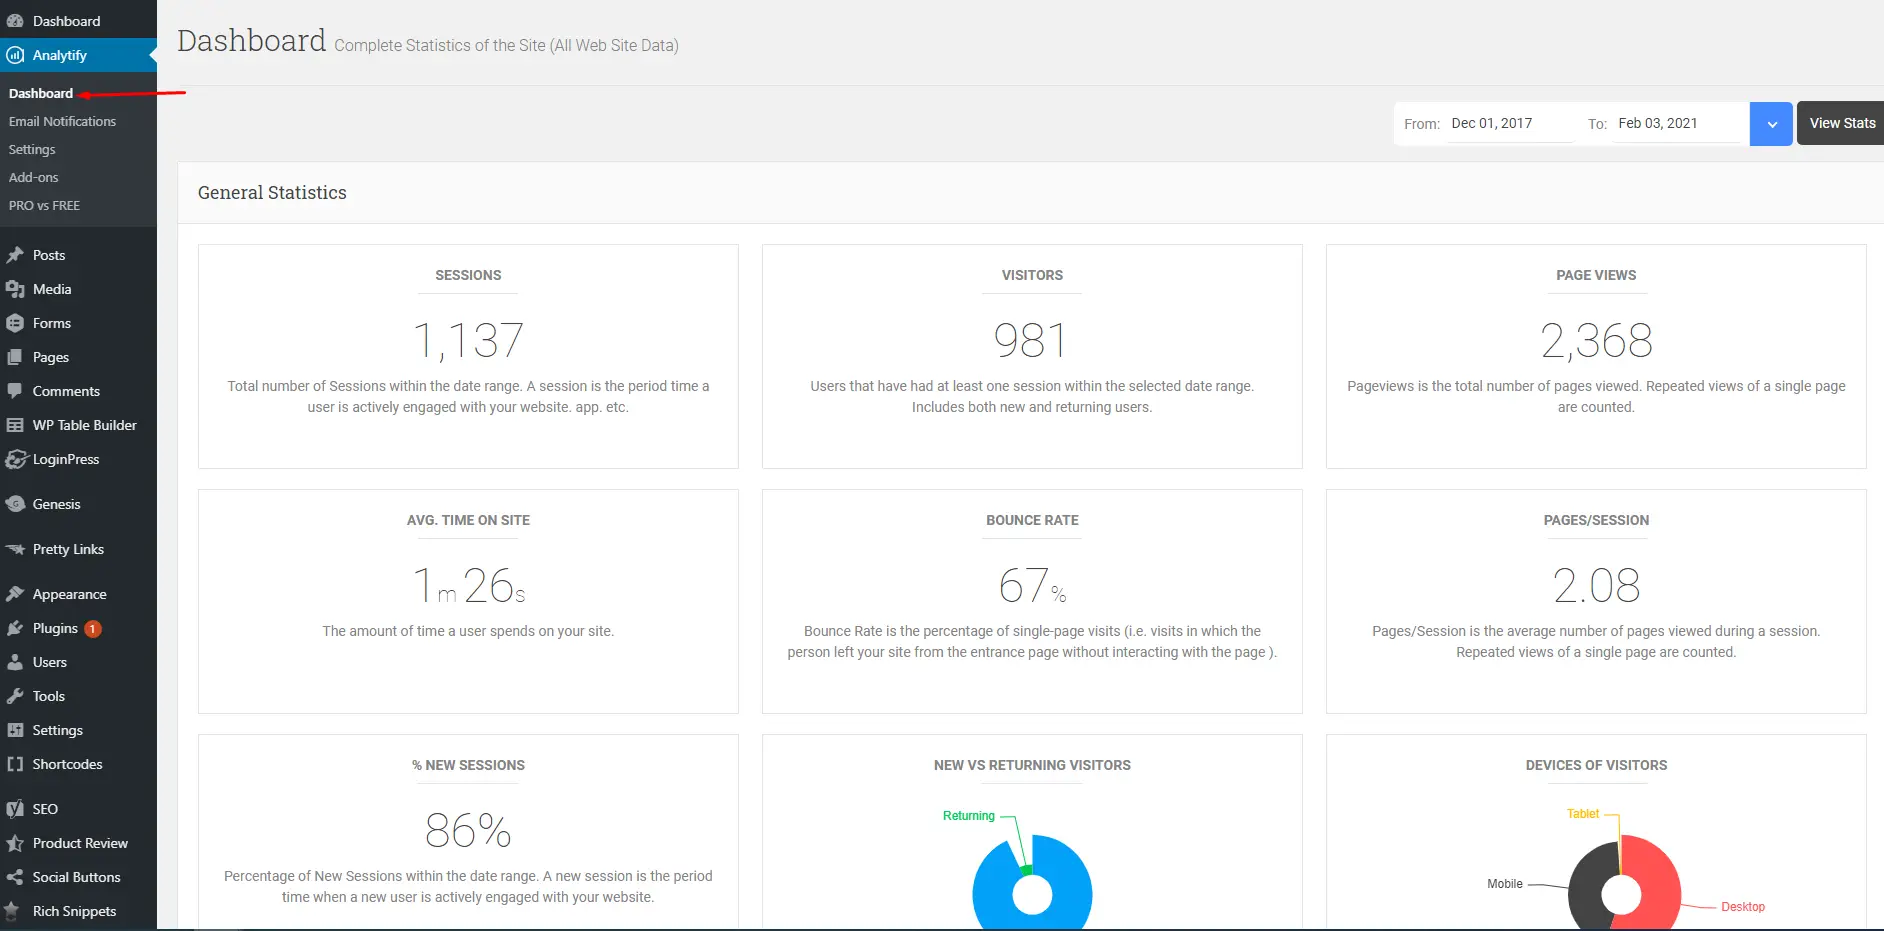Open the Comments menu link
Screen dimensions: 1884x931
(66, 391)
